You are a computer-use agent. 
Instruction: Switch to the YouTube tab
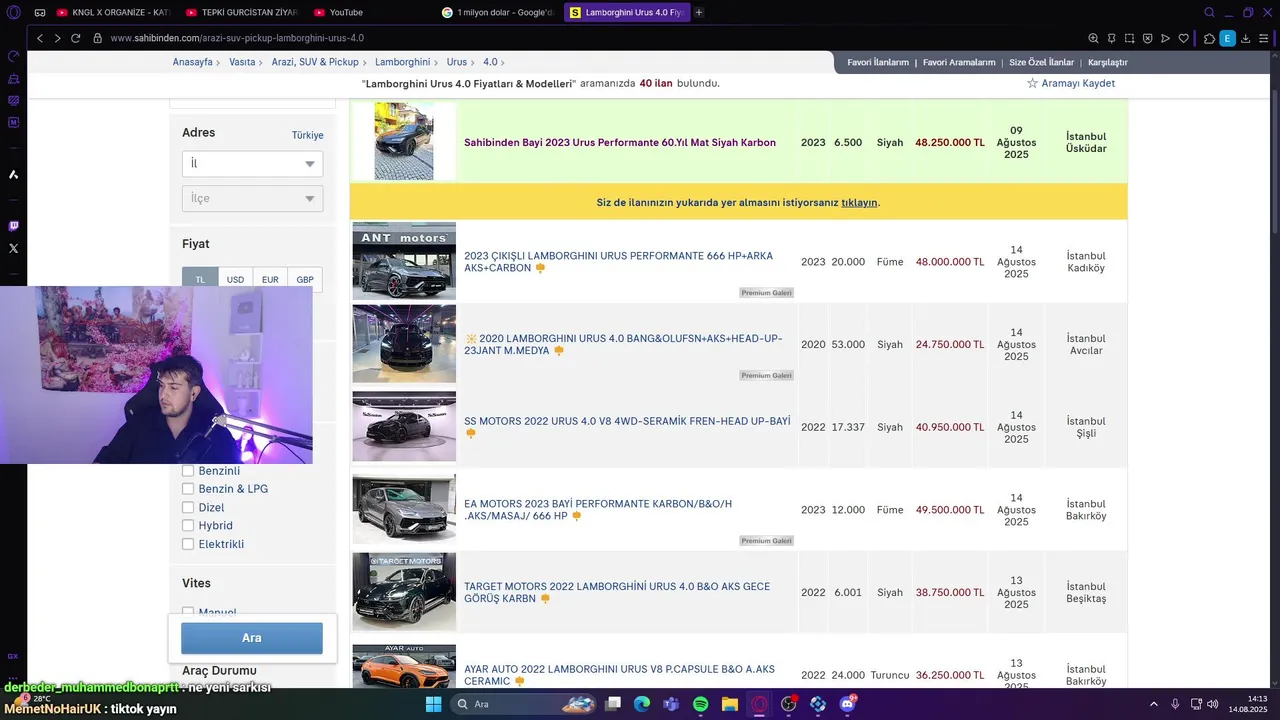pos(372,12)
